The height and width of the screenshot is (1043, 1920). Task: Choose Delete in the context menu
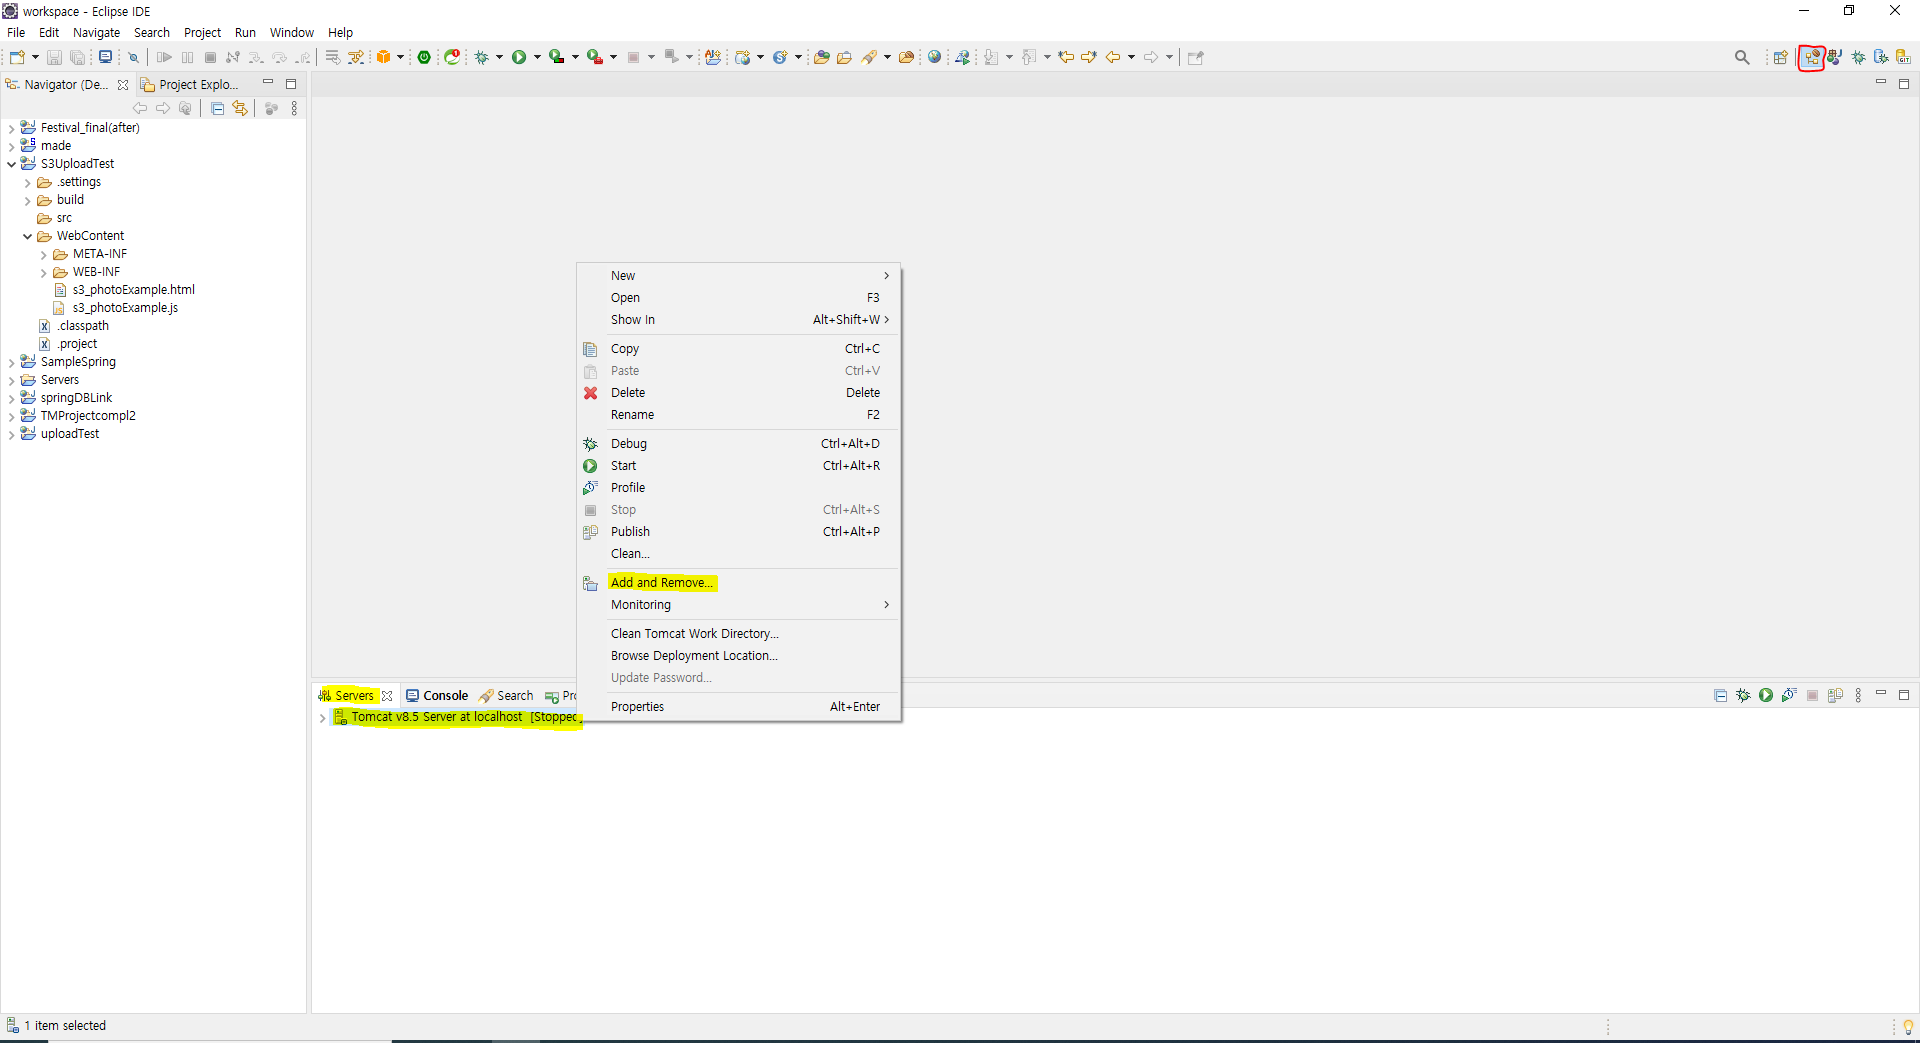click(739, 393)
